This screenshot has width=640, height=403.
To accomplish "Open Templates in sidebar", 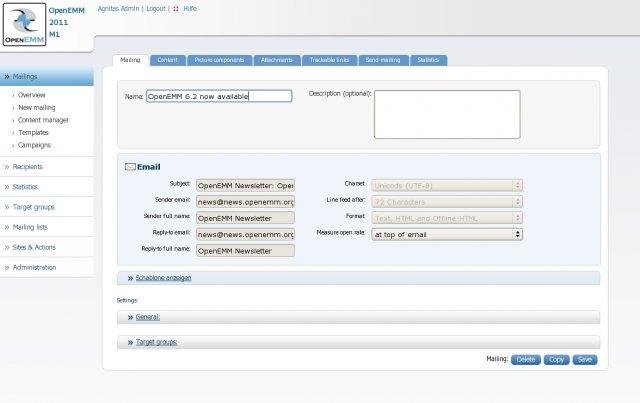I will coord(33,133).
